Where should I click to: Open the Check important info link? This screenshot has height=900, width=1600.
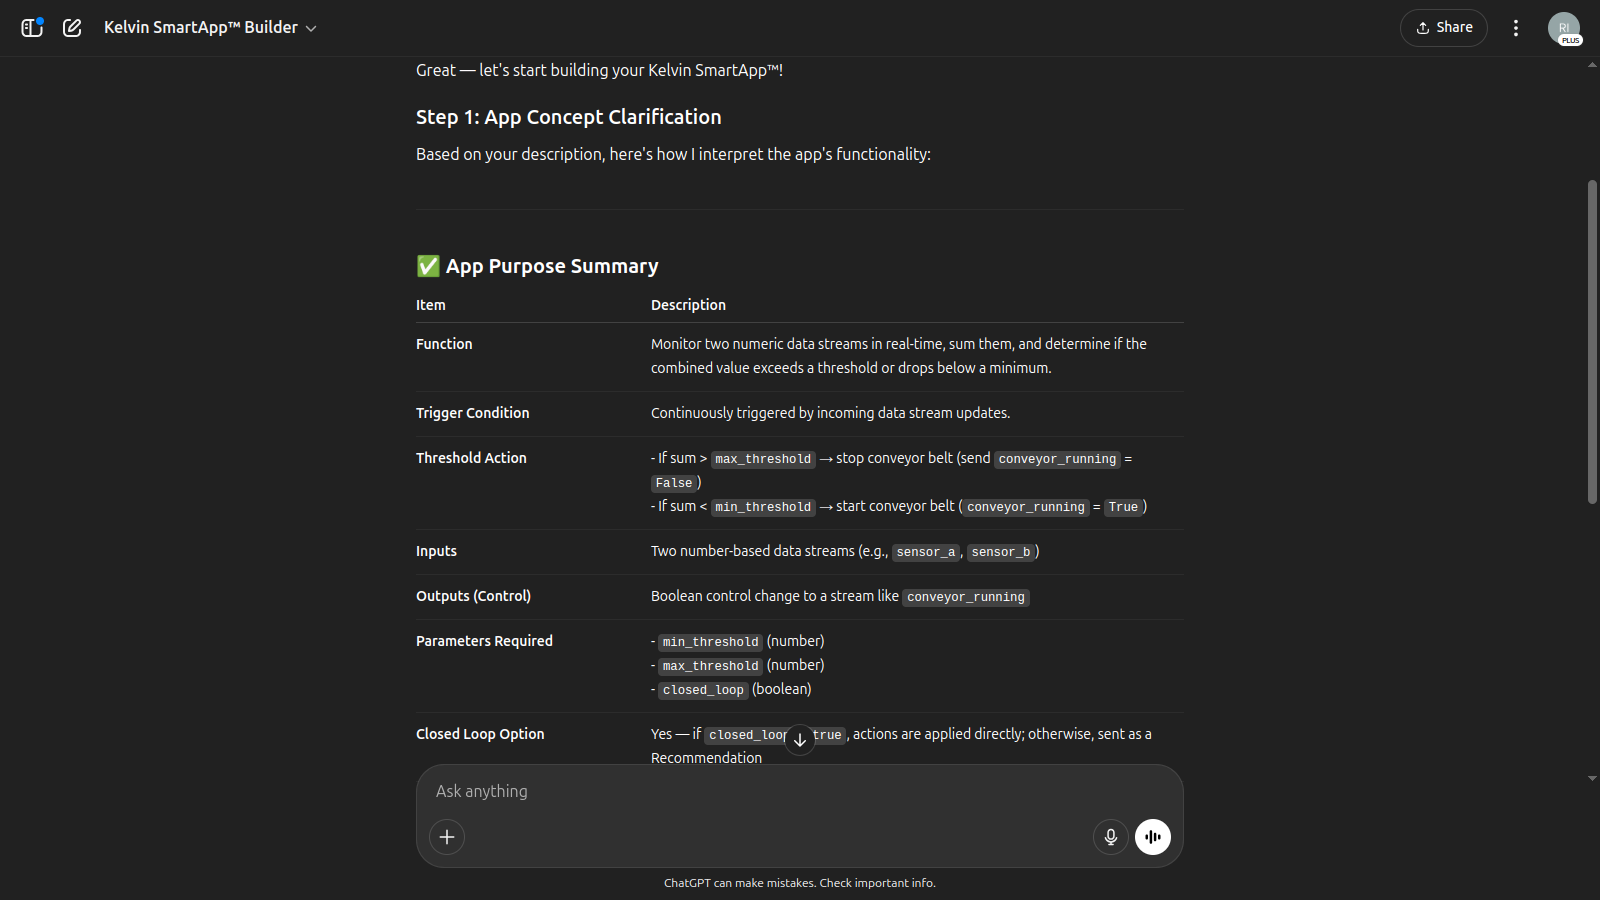876,883
